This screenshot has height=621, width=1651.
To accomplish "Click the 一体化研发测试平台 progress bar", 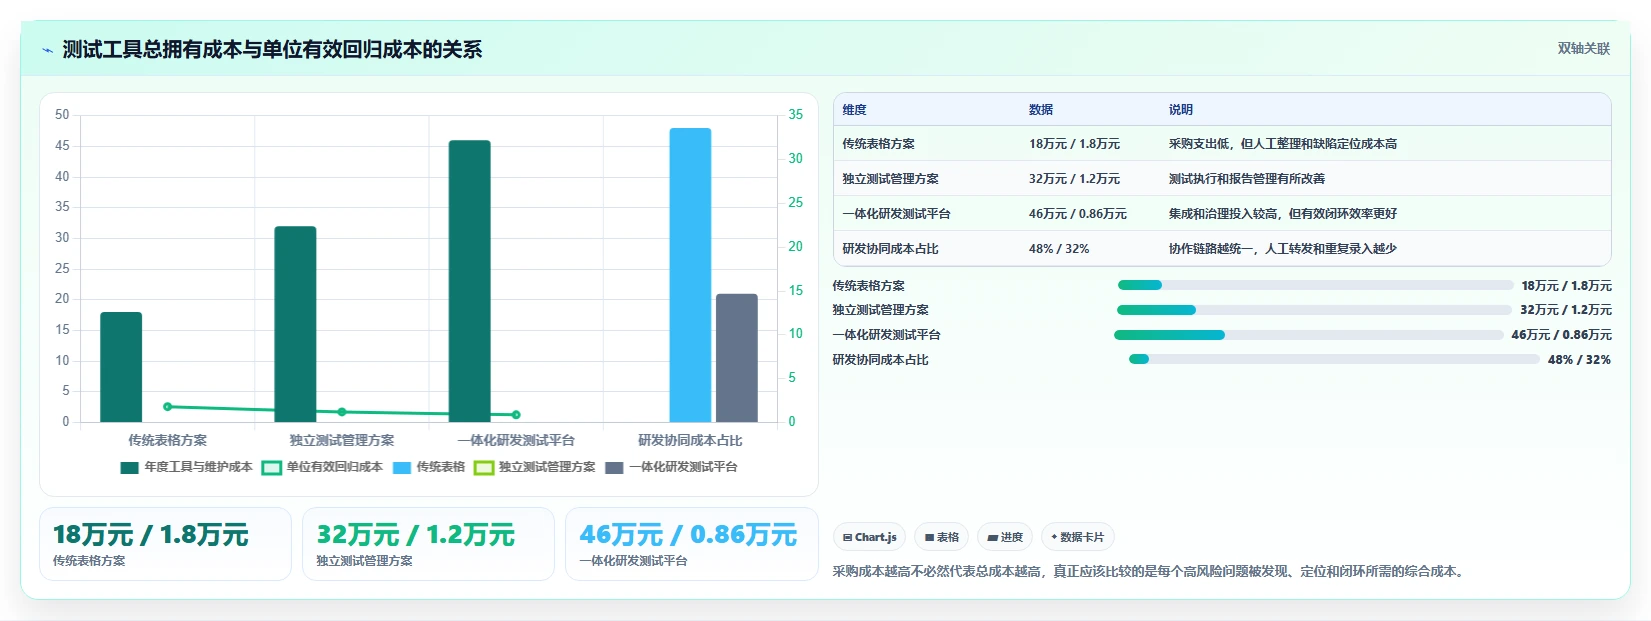I will (1308, 335).
